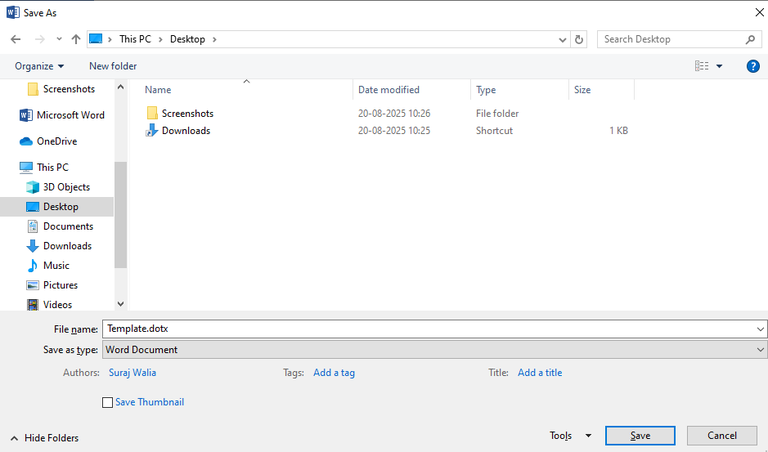Screen dimensions: 768x452
Task: Go up one folder level arrow
Action: click(x=76, y=39)
